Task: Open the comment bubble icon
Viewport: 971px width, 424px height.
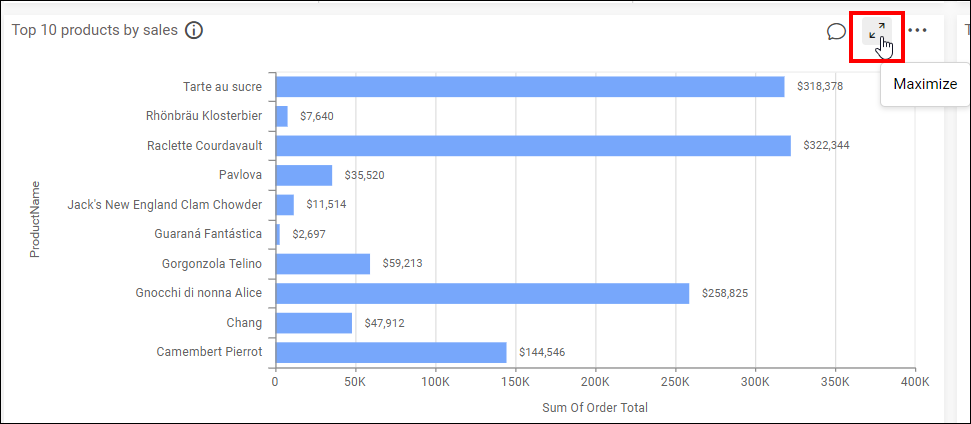Action: (x=836, y=31)
